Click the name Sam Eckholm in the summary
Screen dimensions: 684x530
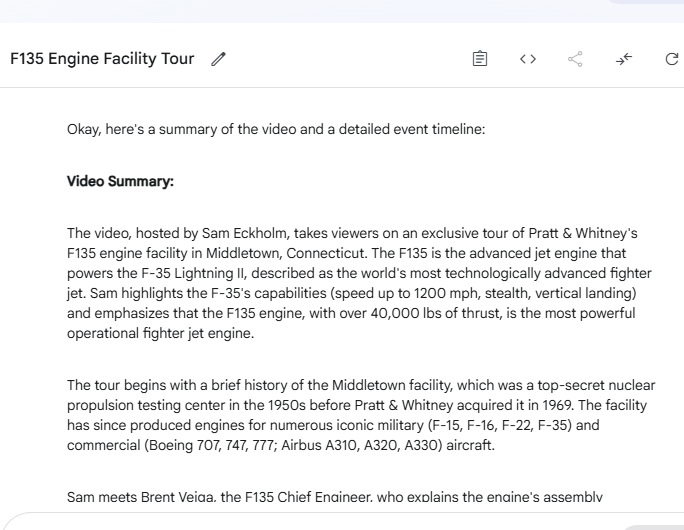coord(245,233)
